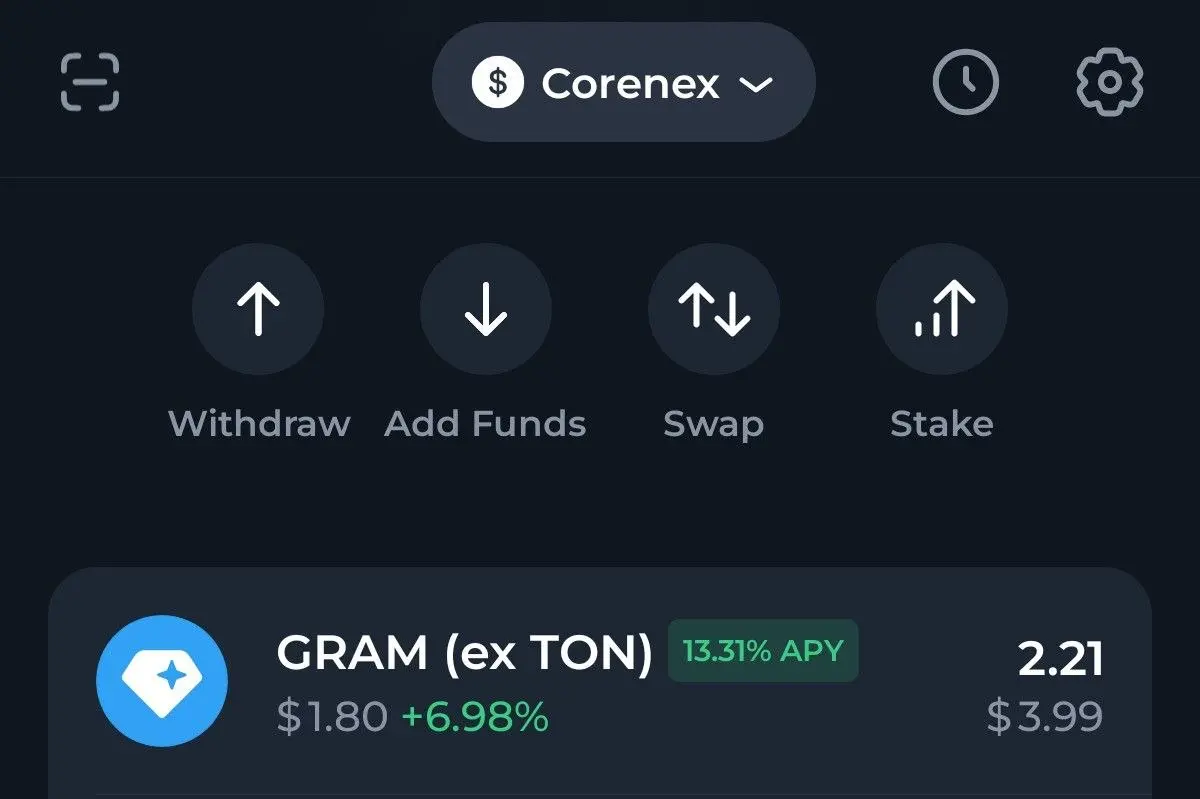Viewport: 1200px width, 799px height.
Task: Tap the Stake chart-arrow icon
Action: 942,308
